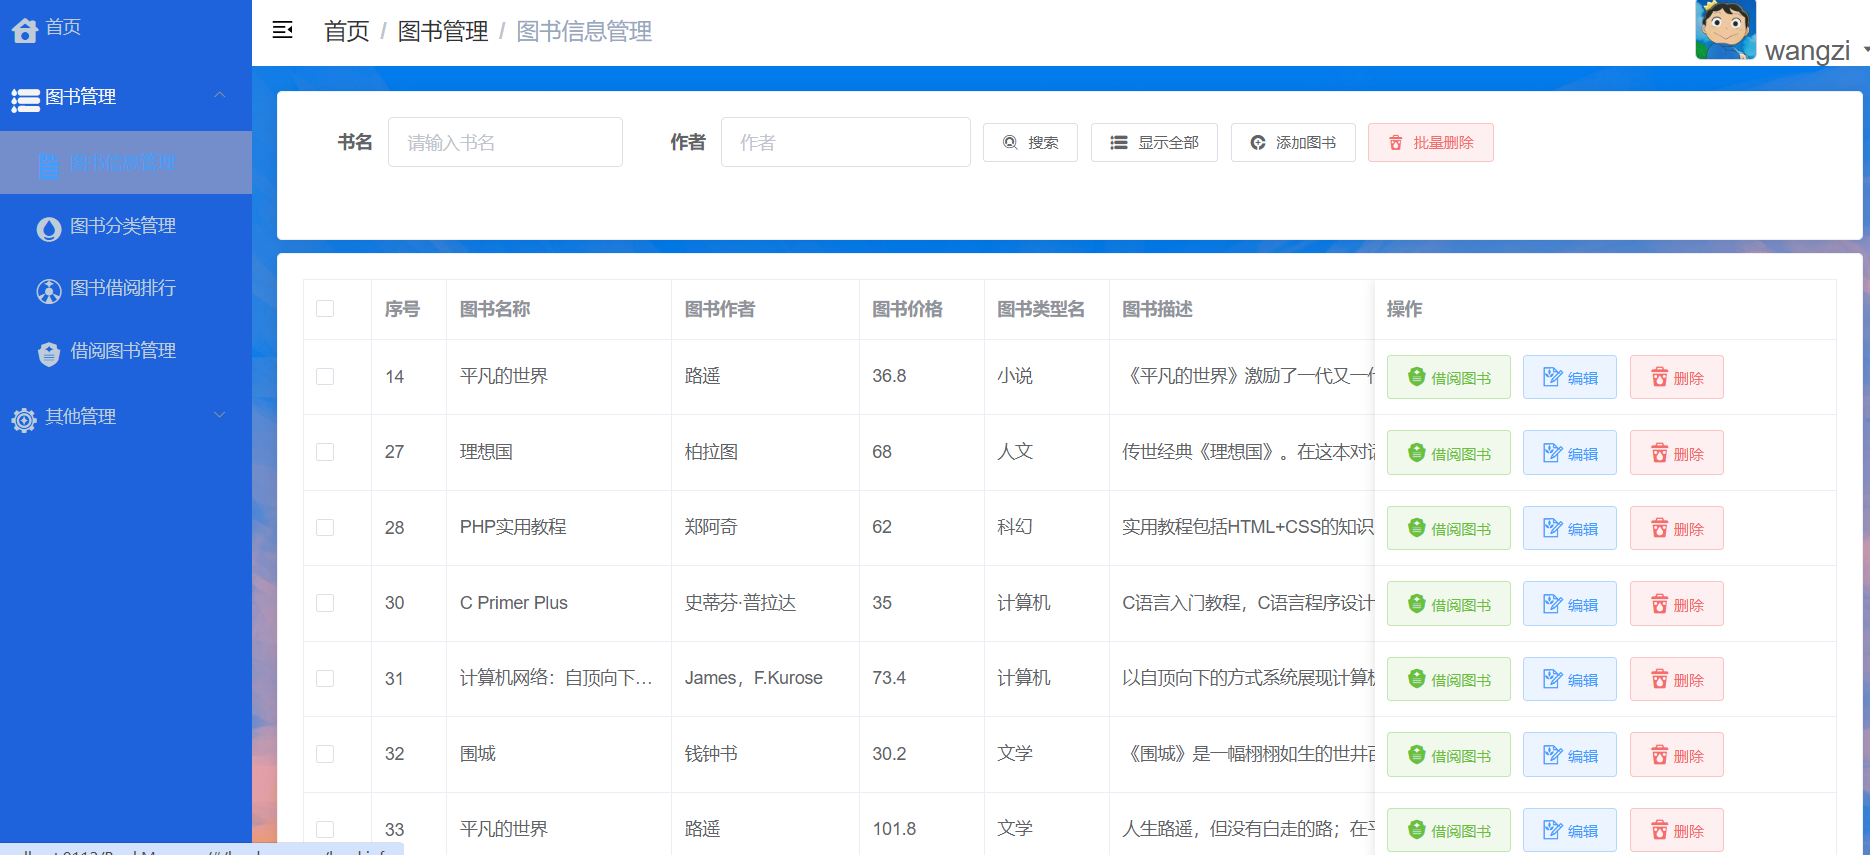
Task: Check the row 32 围城 checkbox
Action: pos(325,754)
